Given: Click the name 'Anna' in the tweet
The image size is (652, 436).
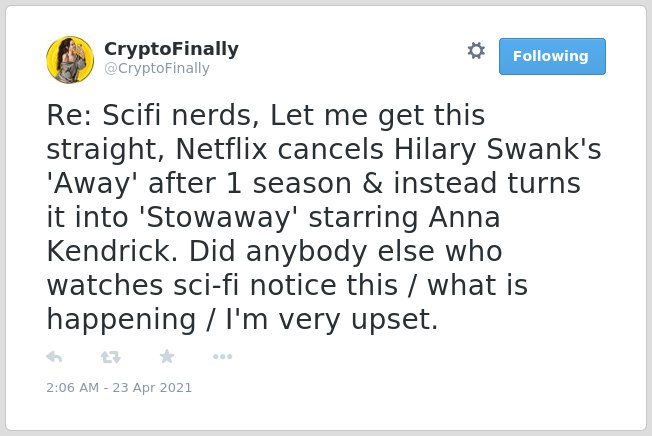Looking at the screenshot, I should [464, 217].
